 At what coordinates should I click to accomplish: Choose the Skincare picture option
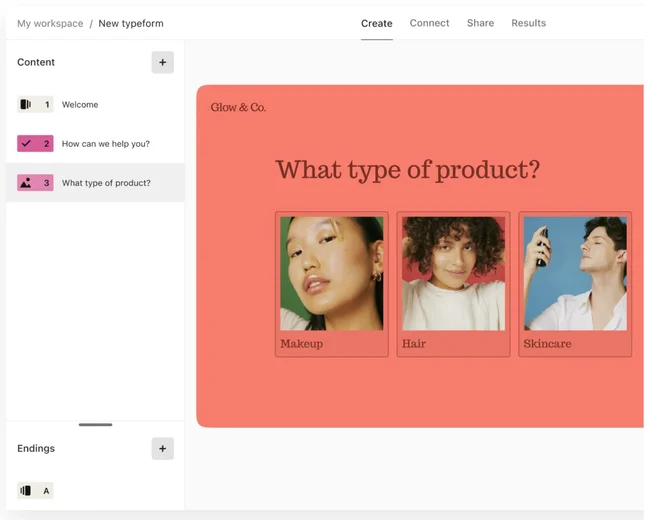coord(575,283)
